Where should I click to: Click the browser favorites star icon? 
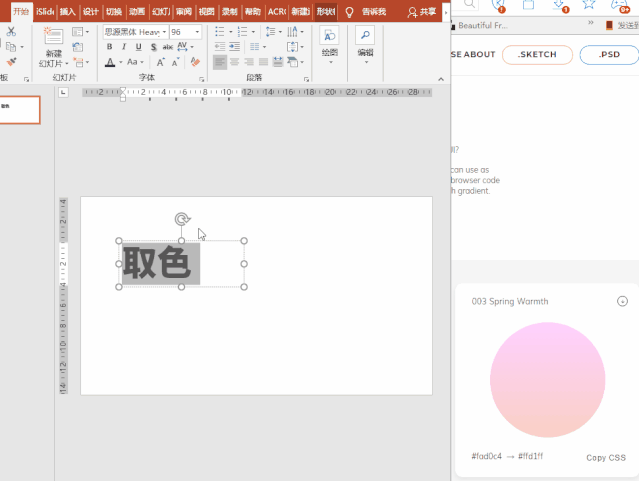[x=589, y=4]
